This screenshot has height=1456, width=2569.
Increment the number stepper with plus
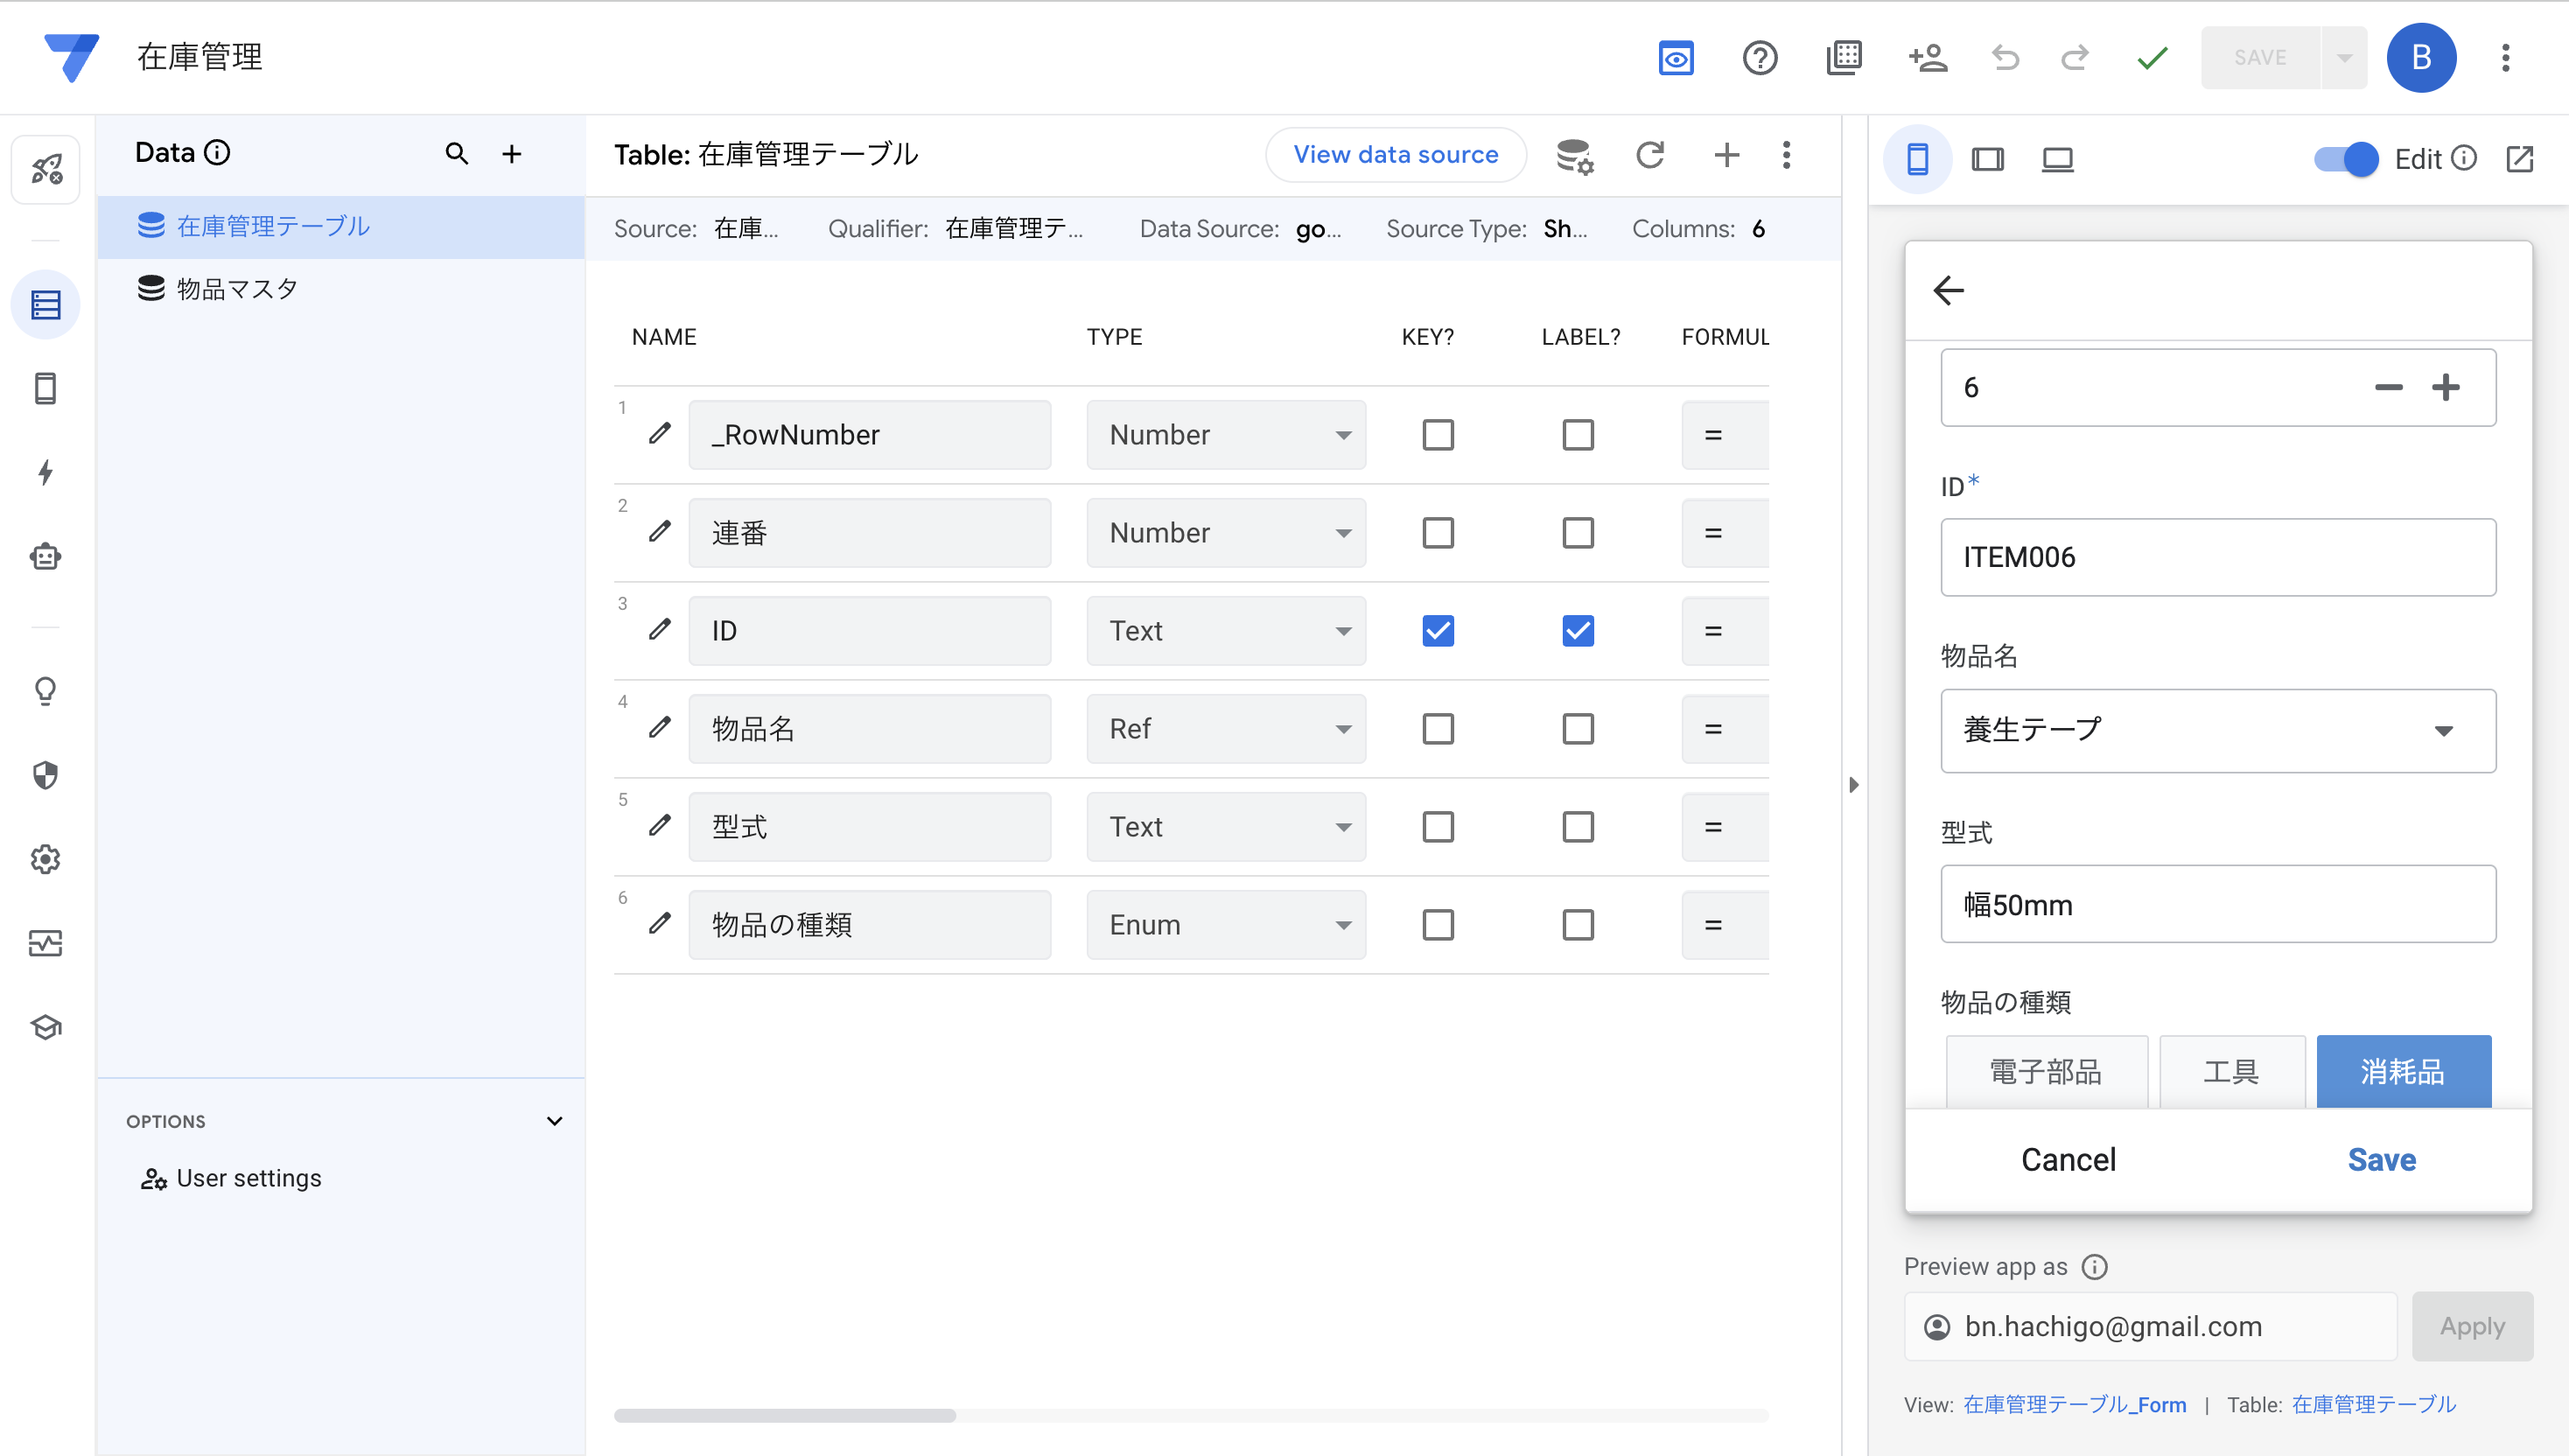(x=2445, y=388)
